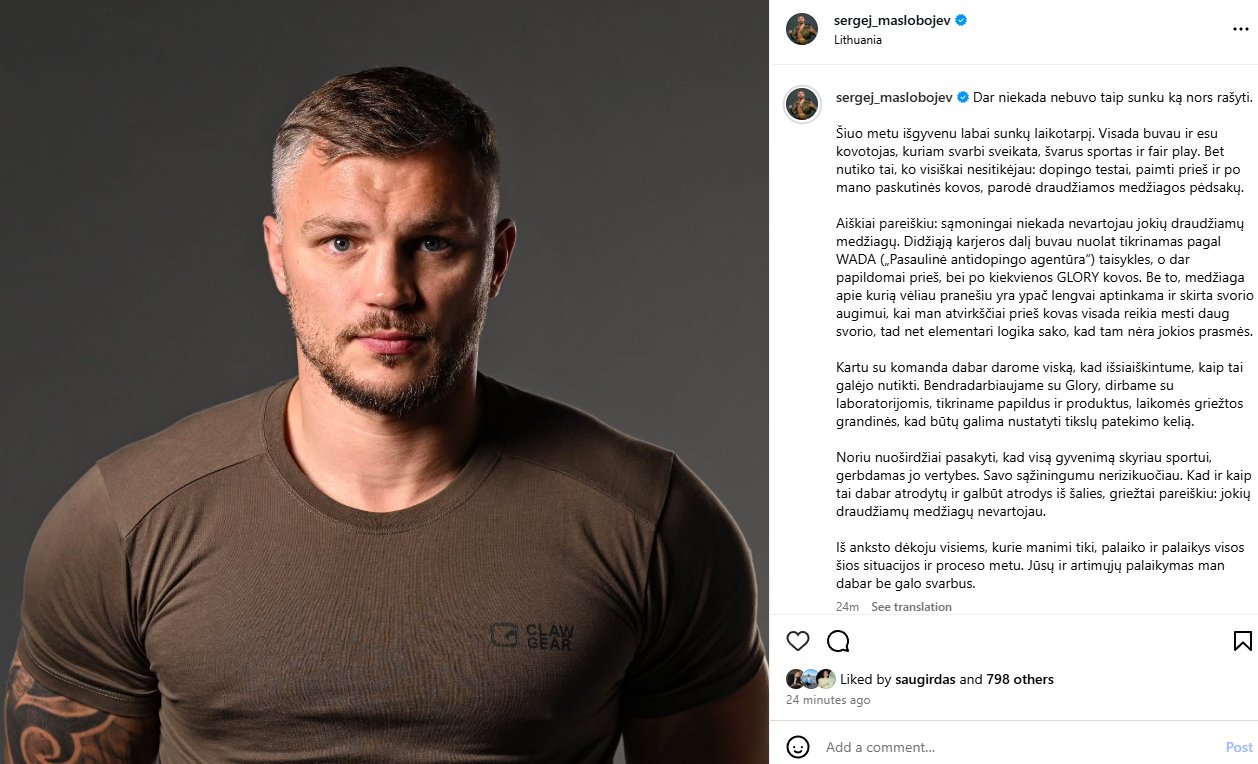Save post with the bookmark icon

coord(1242,641)
